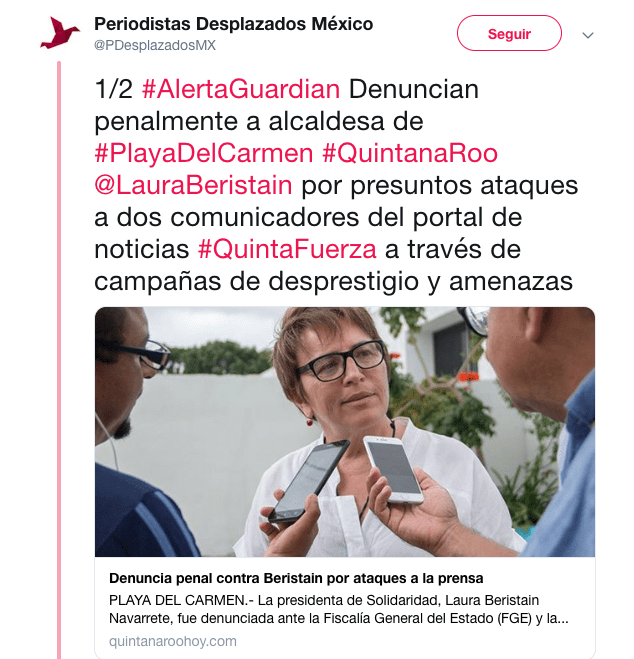Click the tweet text 'campañas de desprestigio y amenazas'
634x659 pixels.
tap(333, 281)
